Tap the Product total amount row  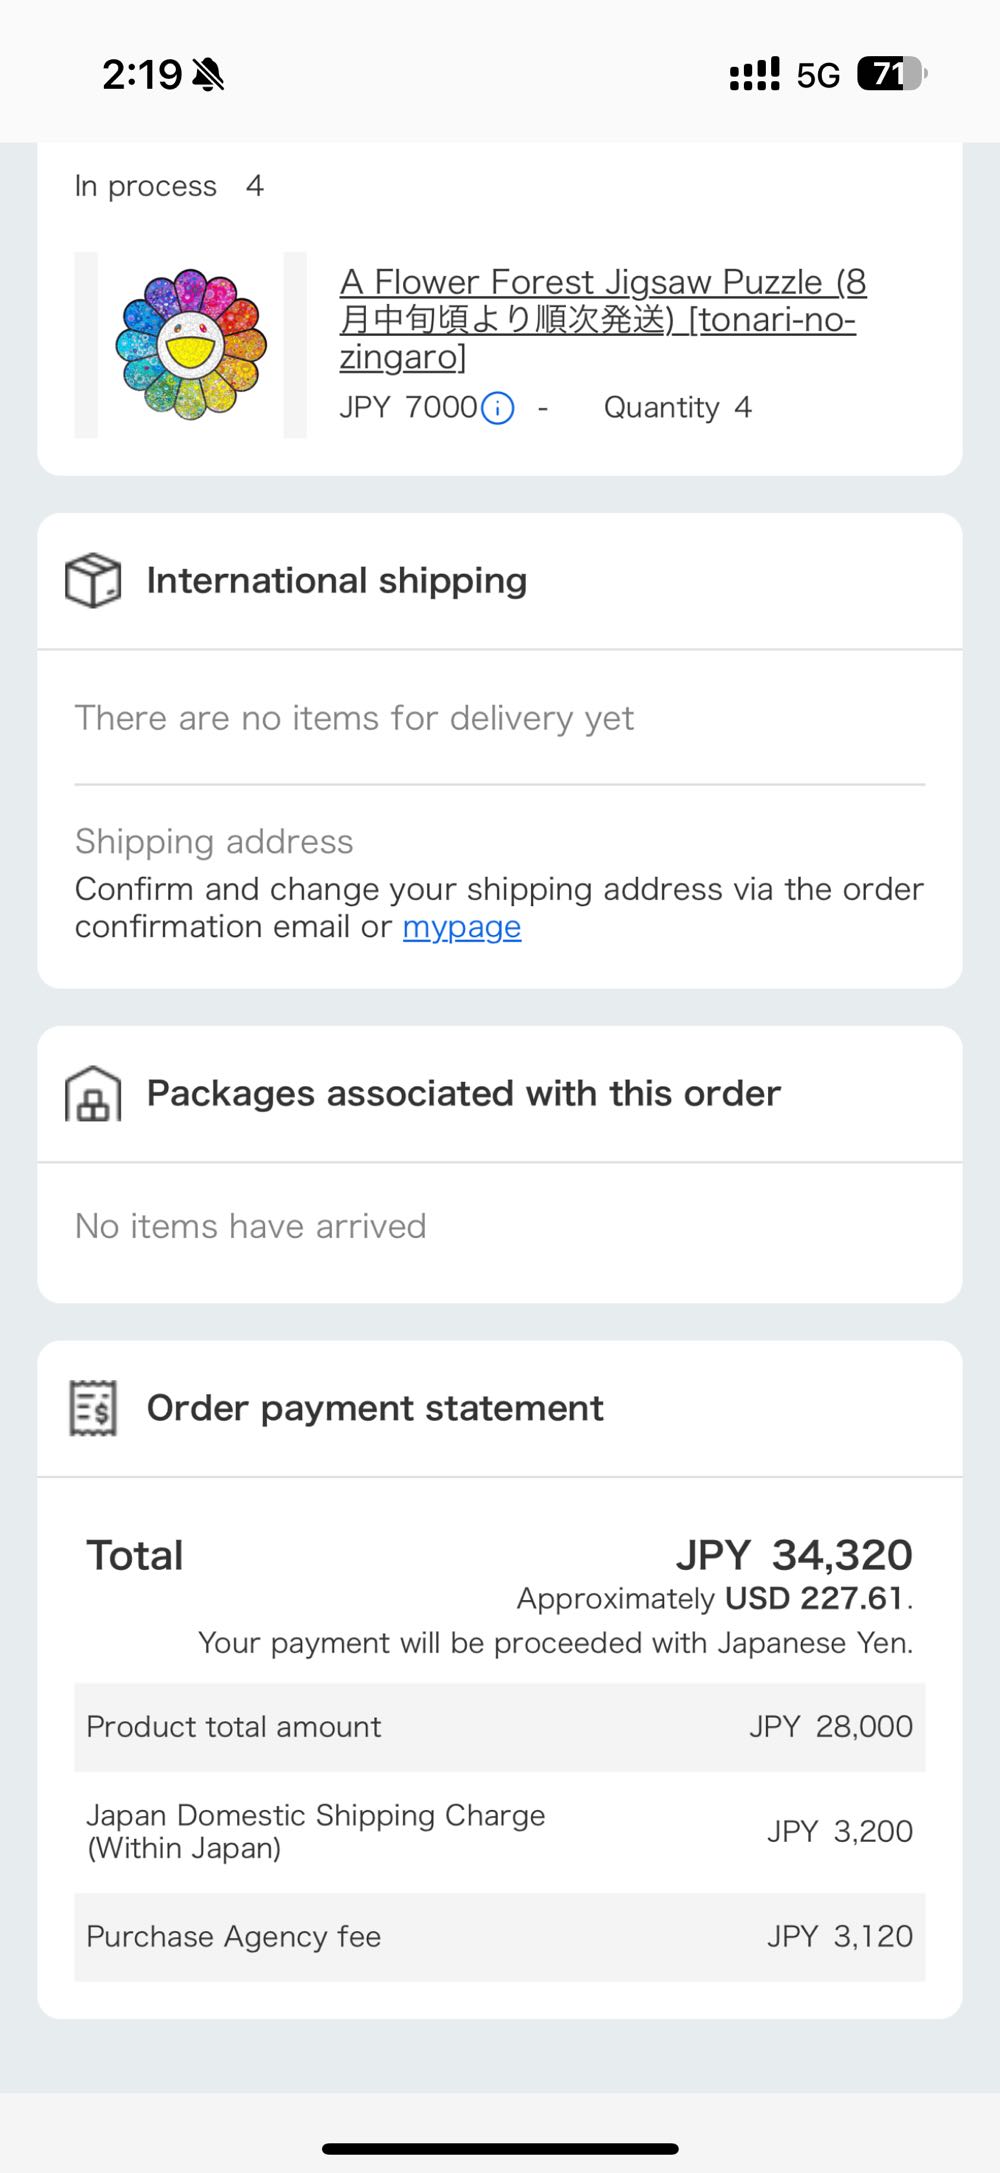499,1727
